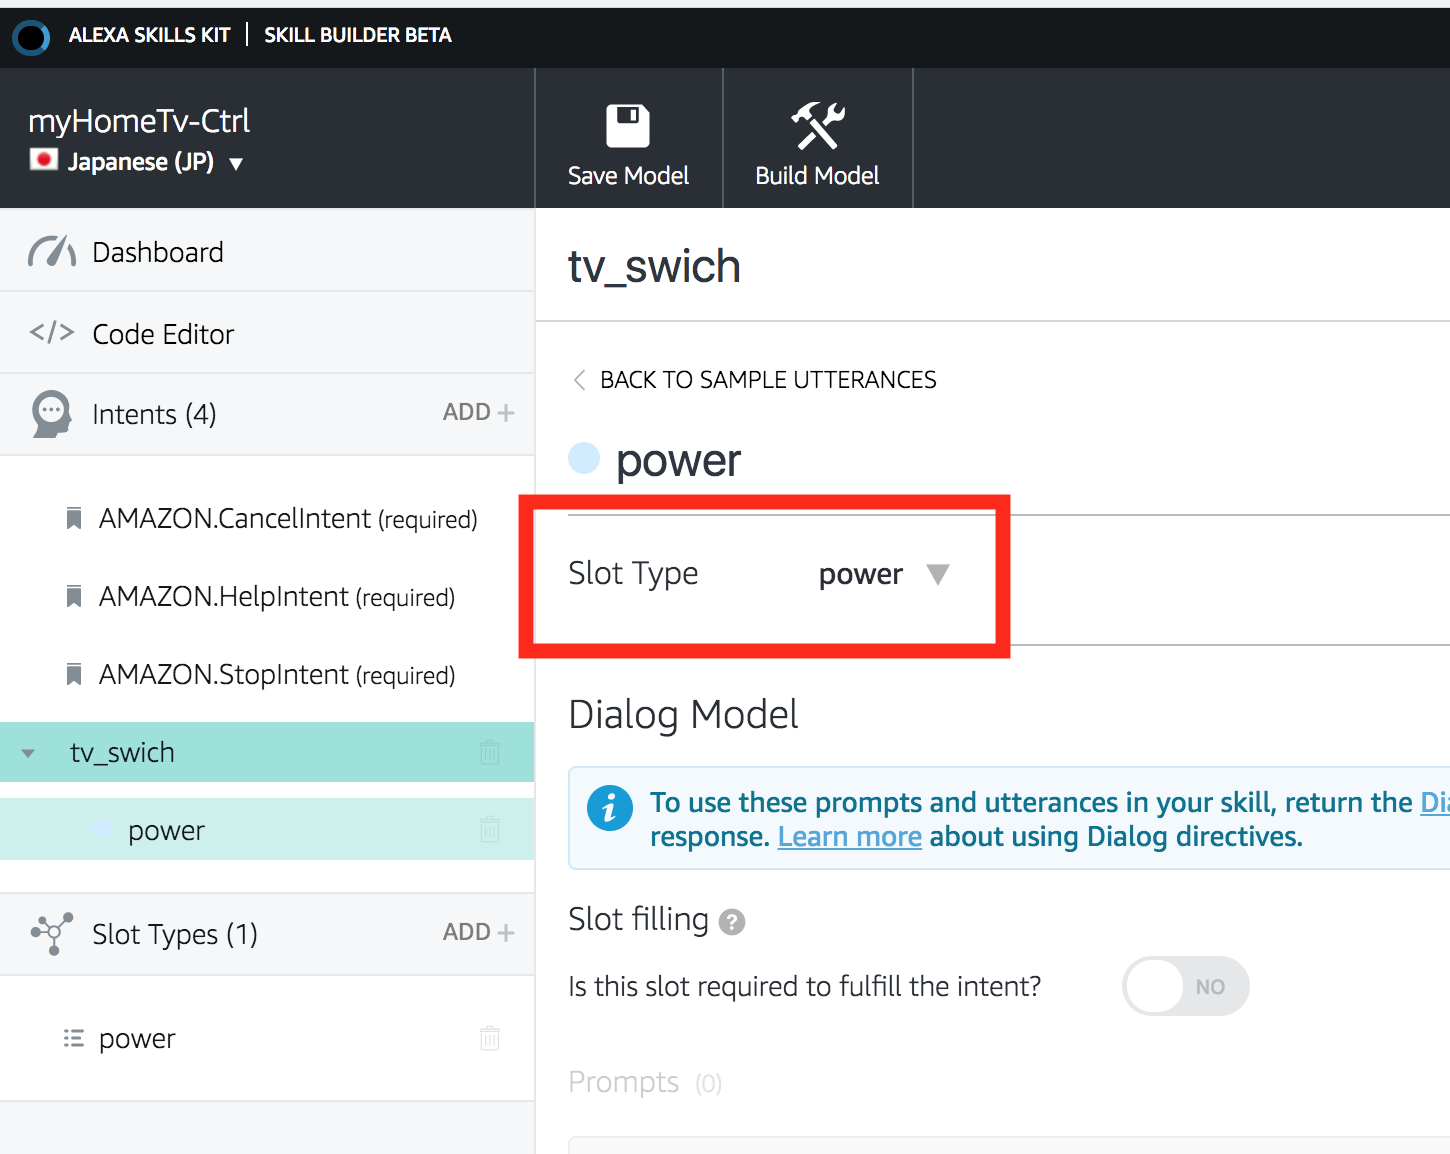1450x1154 pixels.
Task: Click the list icon beside power slot type
Action: point(74,1038)
